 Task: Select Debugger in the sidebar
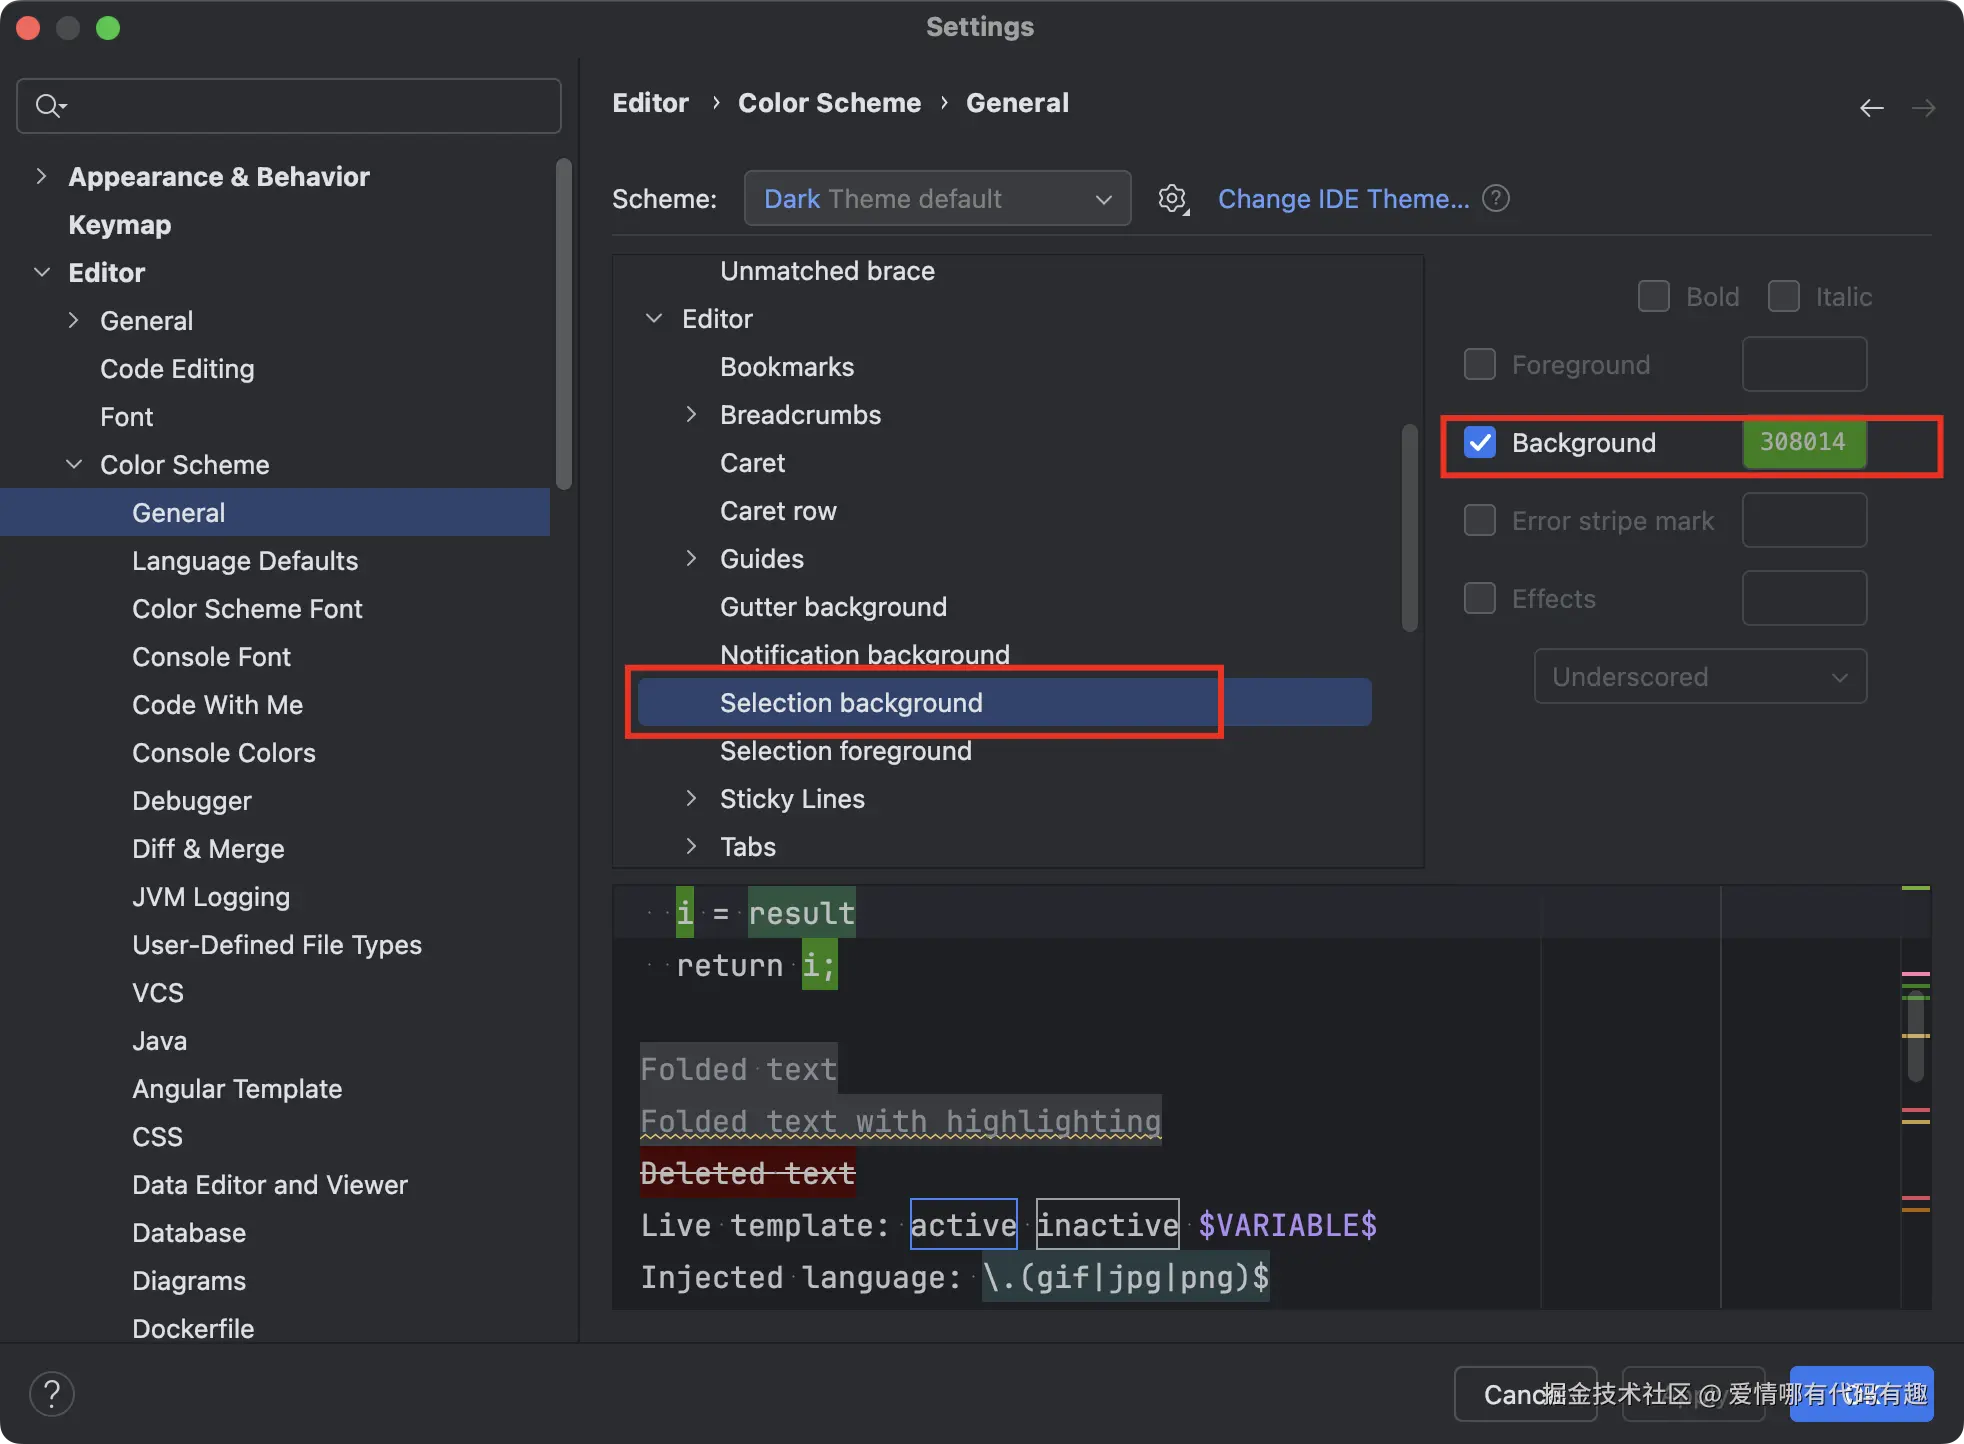tap(192, 801)
